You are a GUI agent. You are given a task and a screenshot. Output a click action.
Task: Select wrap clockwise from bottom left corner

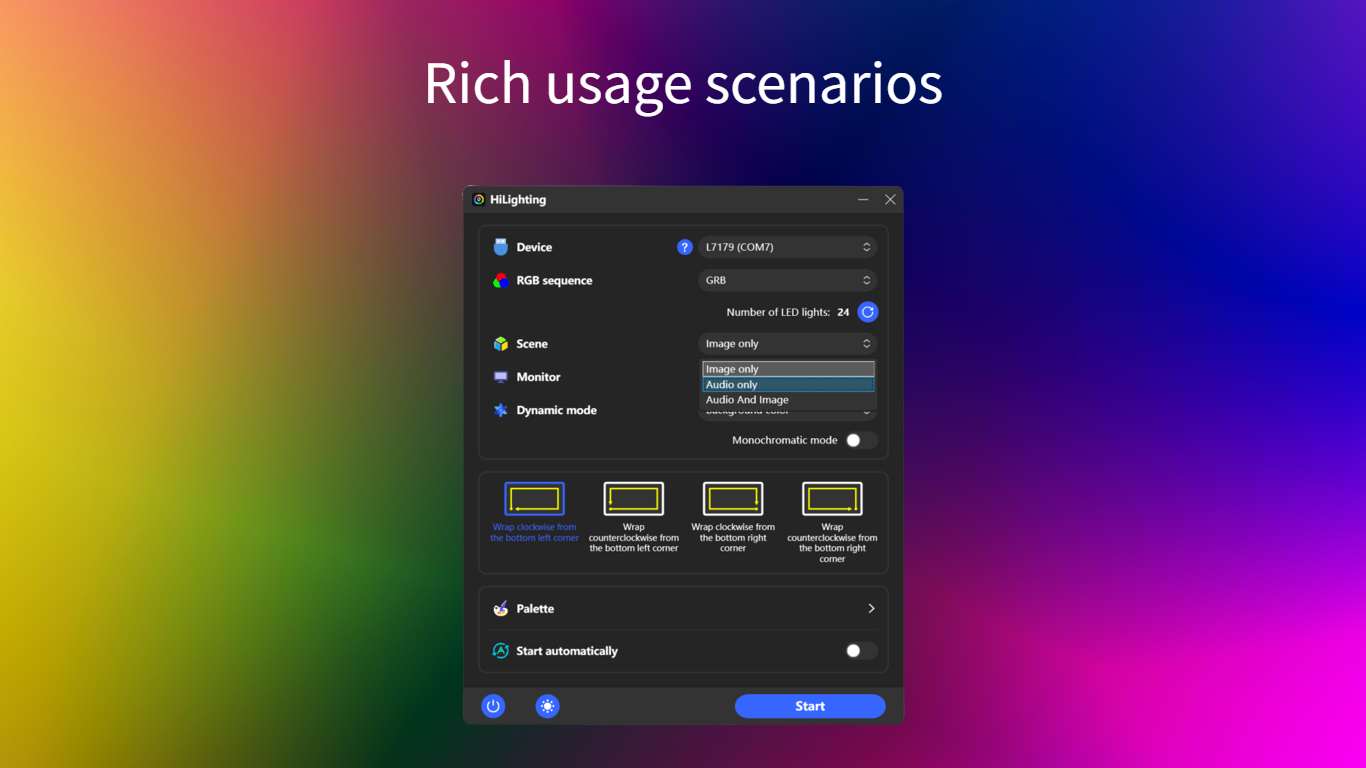click(x=533, y=497)
